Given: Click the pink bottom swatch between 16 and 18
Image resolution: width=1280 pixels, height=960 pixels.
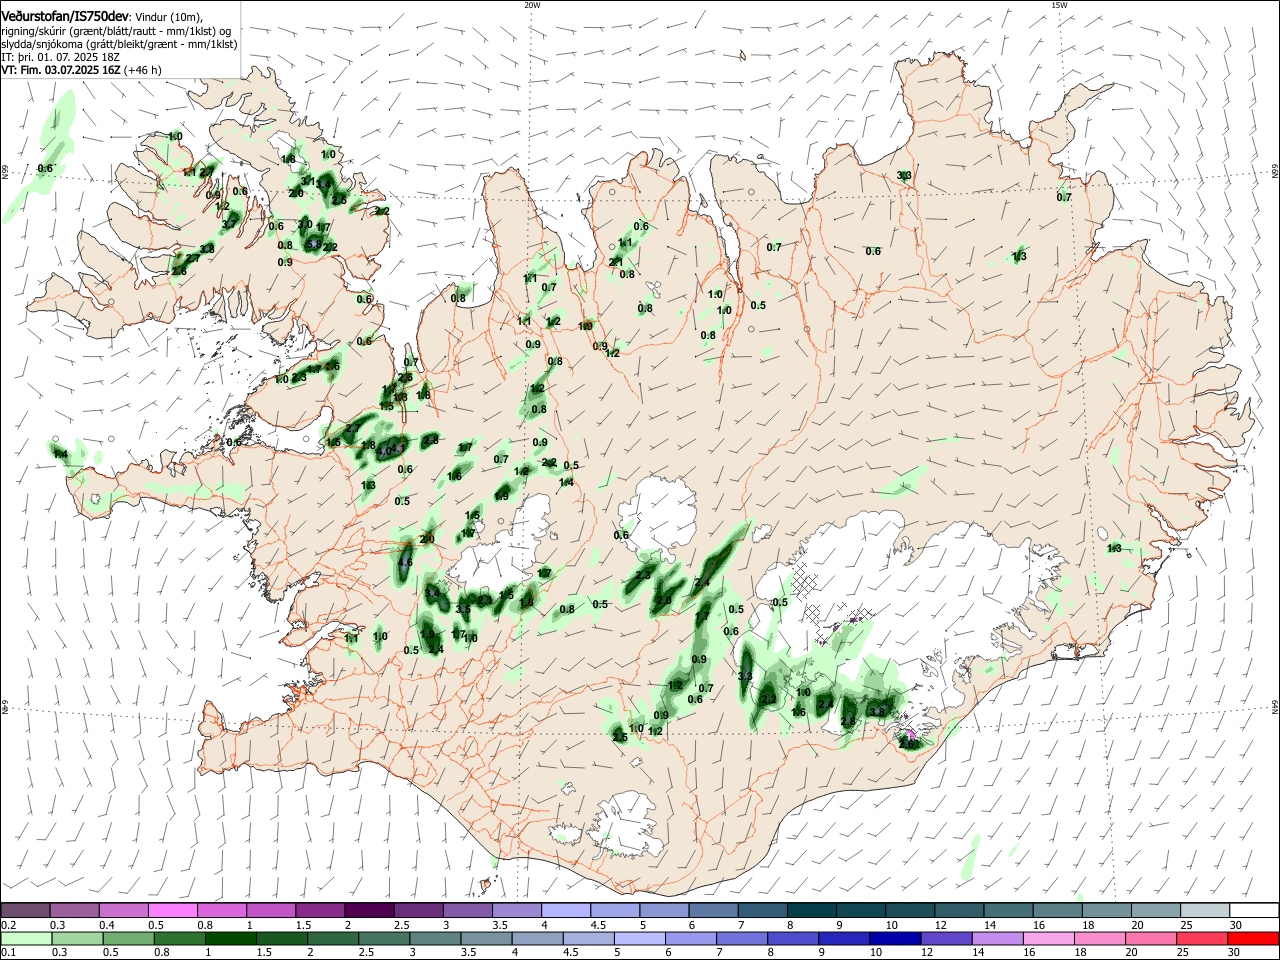Looking at the screenshot, I should point(1049,939).
